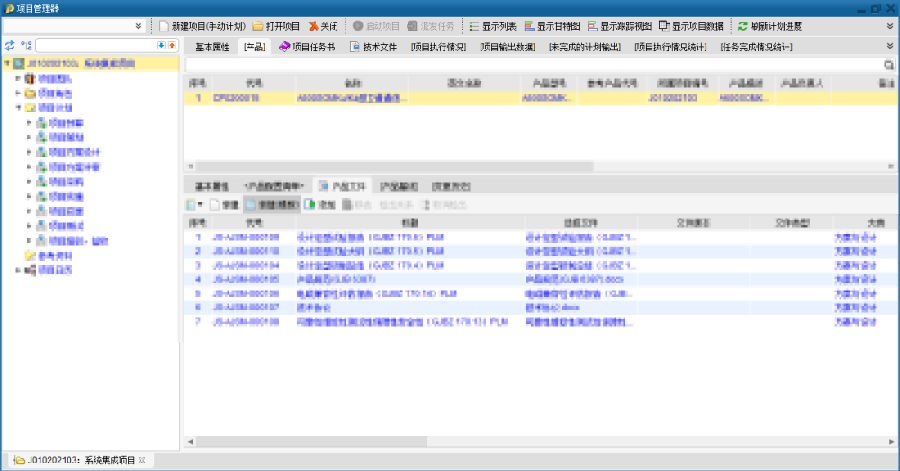Screen dimensions: 900x471
Task: Collapse the 项目计划 folder in the tree
Action: click(x=18, y=107)
